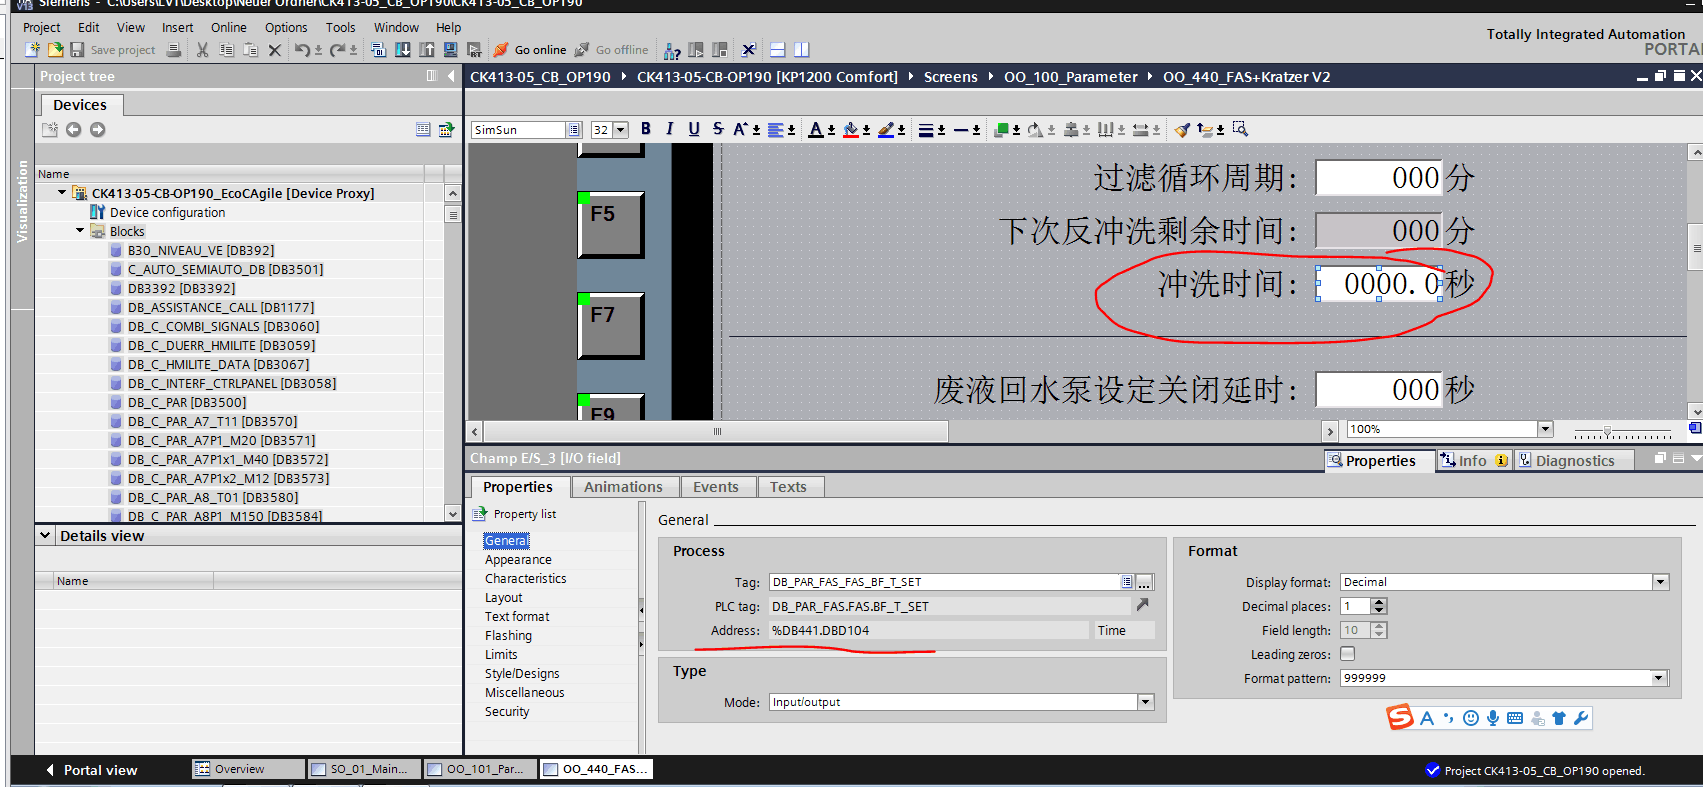Start simulation from the toolbar
The height and width of the screenshot is (787, 1703).
[x=451, y=50]
